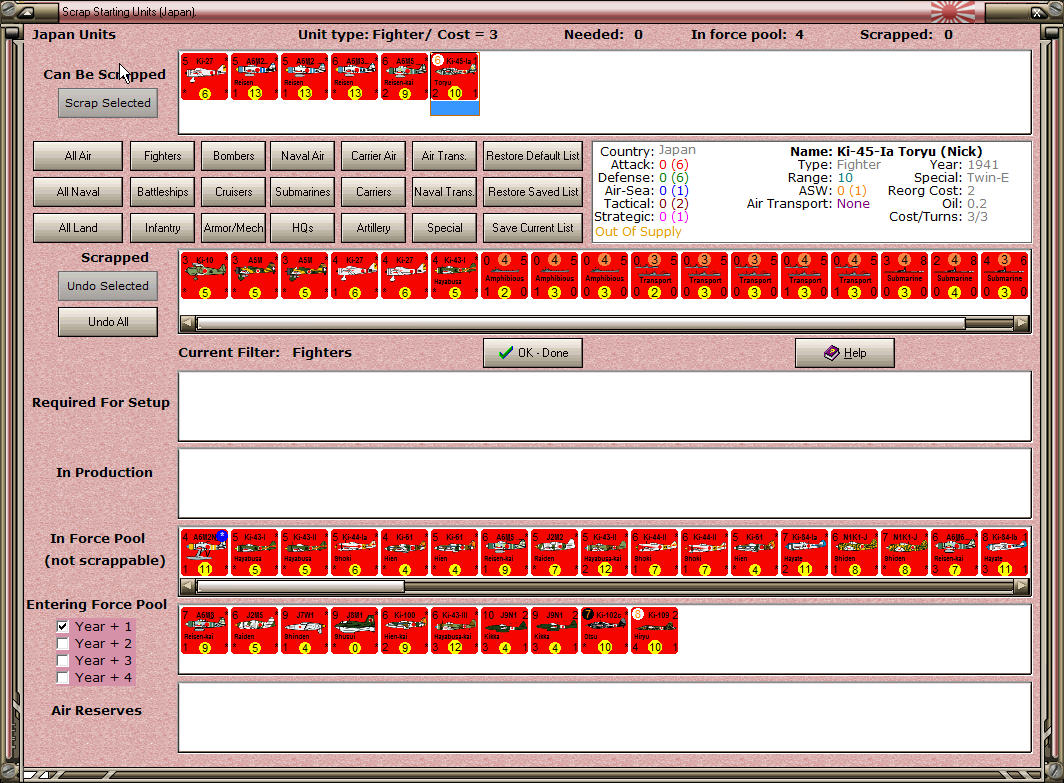
Task: Click Save Current List
Action: pyautogui.click(x=533, y=228)
